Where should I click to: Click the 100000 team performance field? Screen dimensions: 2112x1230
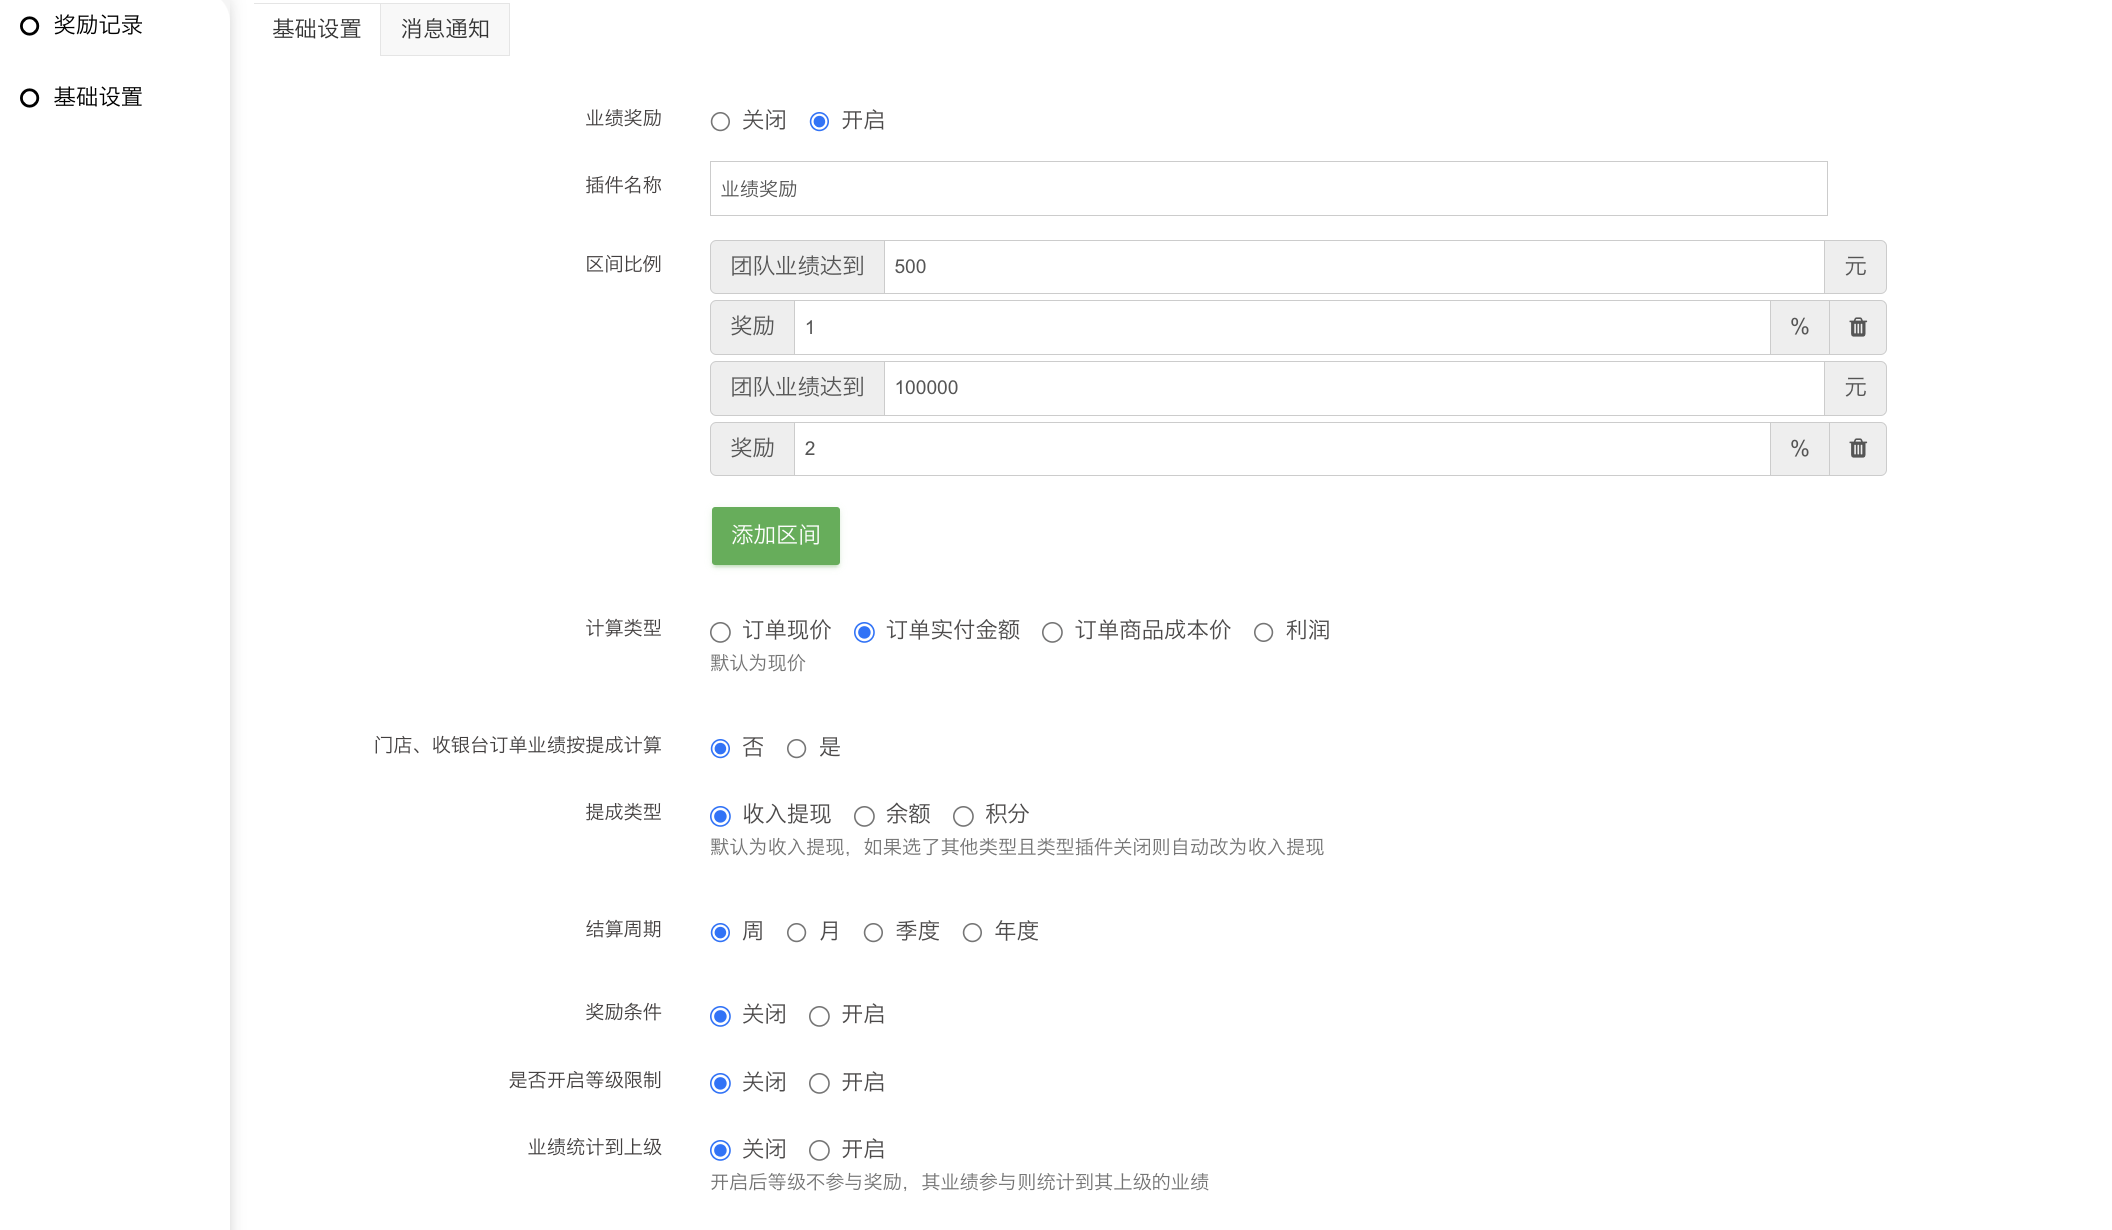(x=1353, y=388)
